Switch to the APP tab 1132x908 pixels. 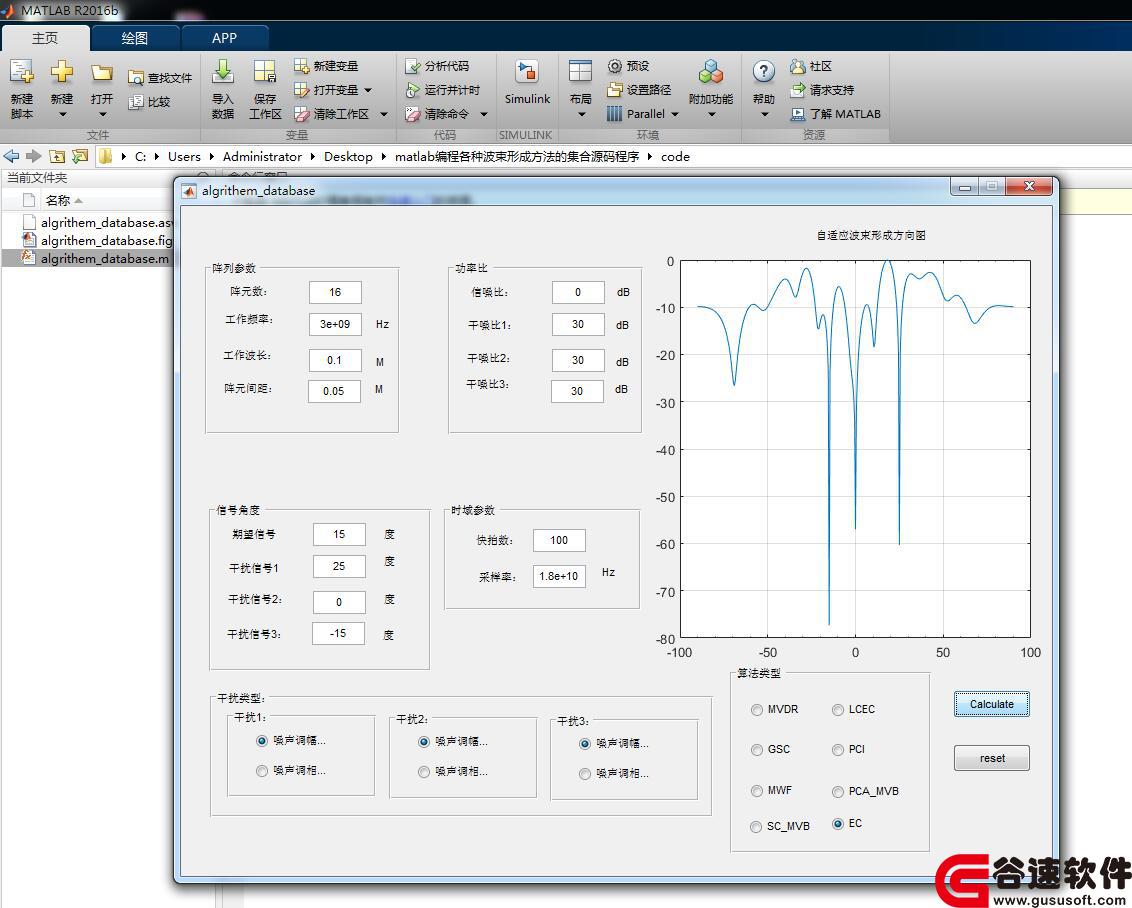click(225, 38)
